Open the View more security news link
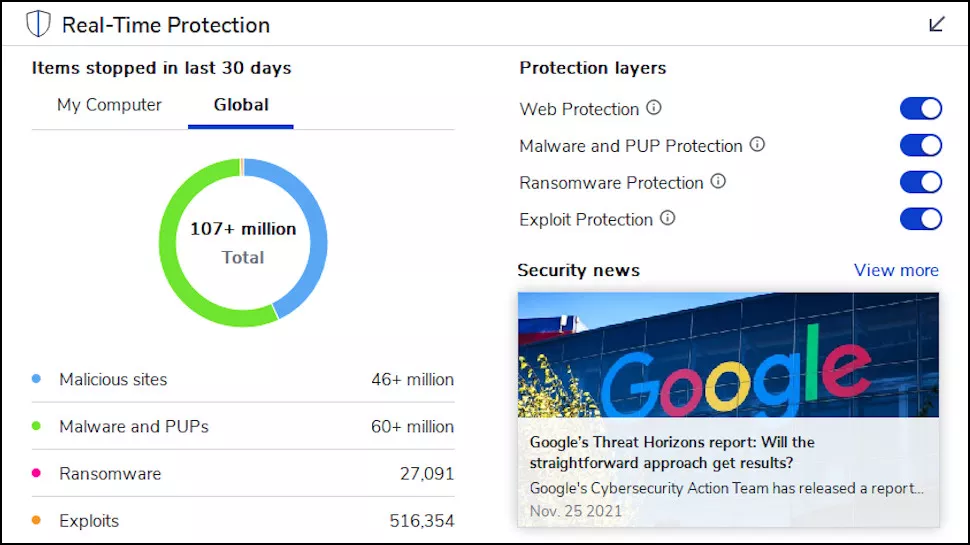The height and width of the screenshot is (545, 970). coord(896,270)
